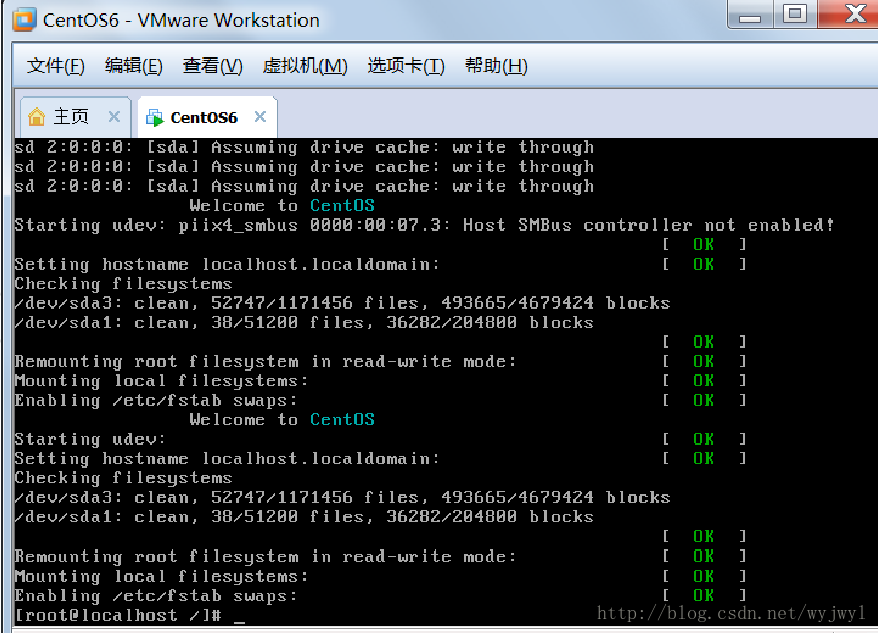This screenshot has height=633, width=878.
Task: Click the last 'Mounting local filesystems:' line
Action: [161, 576]
